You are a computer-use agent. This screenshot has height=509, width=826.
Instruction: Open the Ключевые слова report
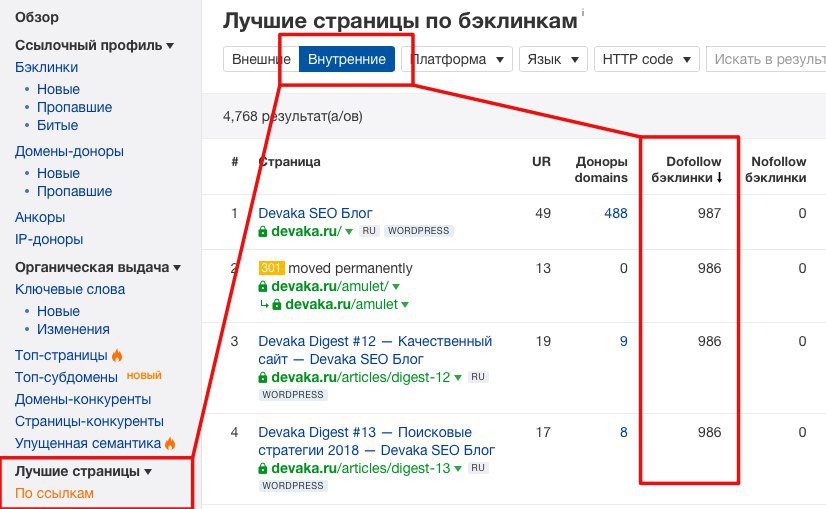(x=70, y=289)
